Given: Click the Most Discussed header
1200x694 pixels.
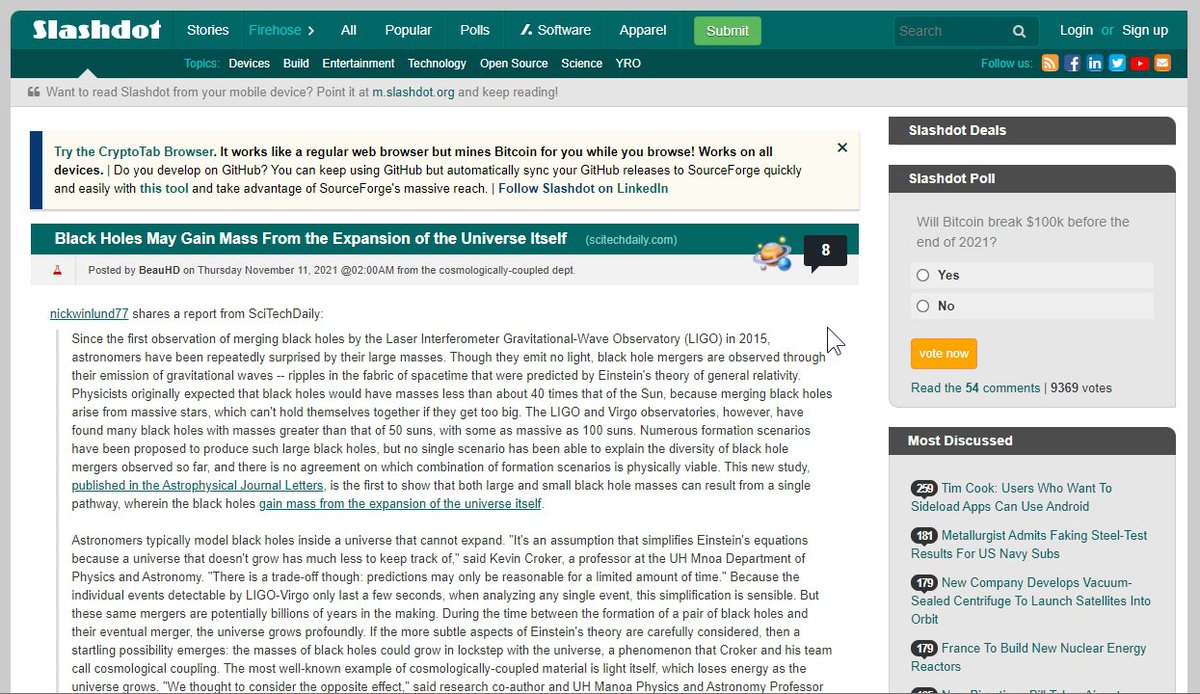Looking at the screenshot, I should [1032, 440].
